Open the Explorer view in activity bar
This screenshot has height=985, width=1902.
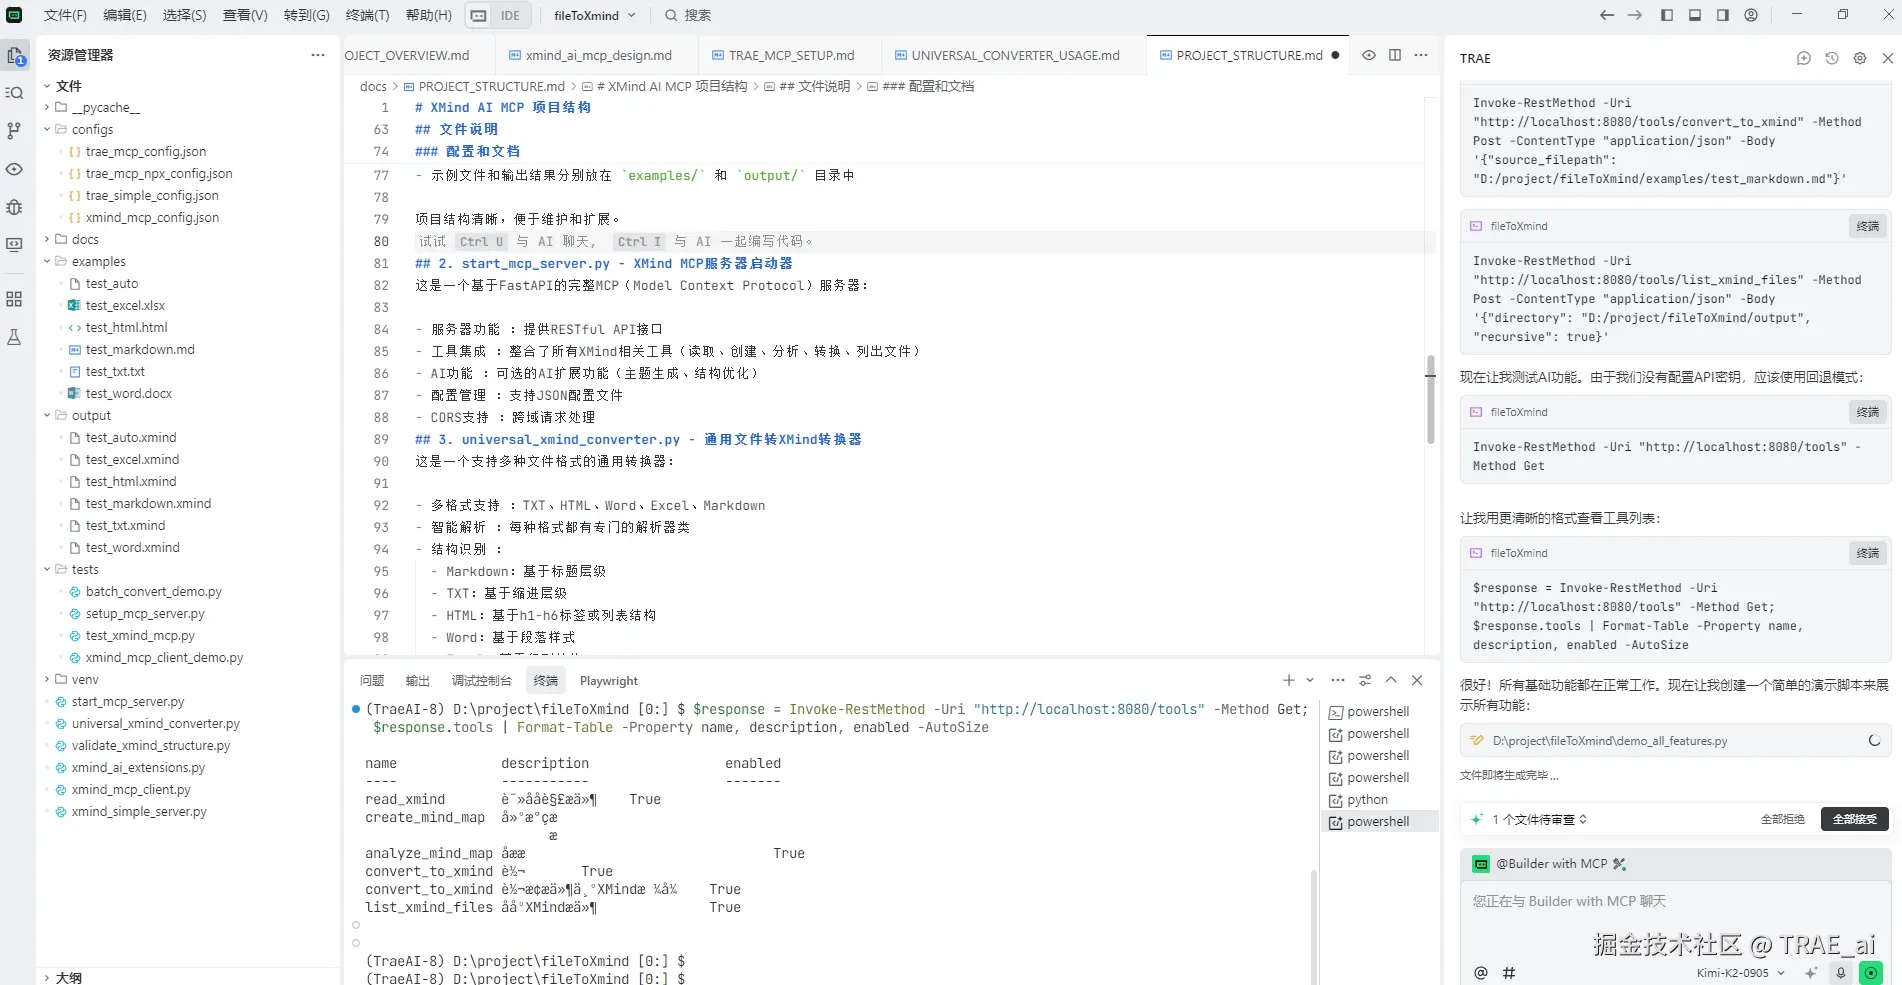coord(15,57)
